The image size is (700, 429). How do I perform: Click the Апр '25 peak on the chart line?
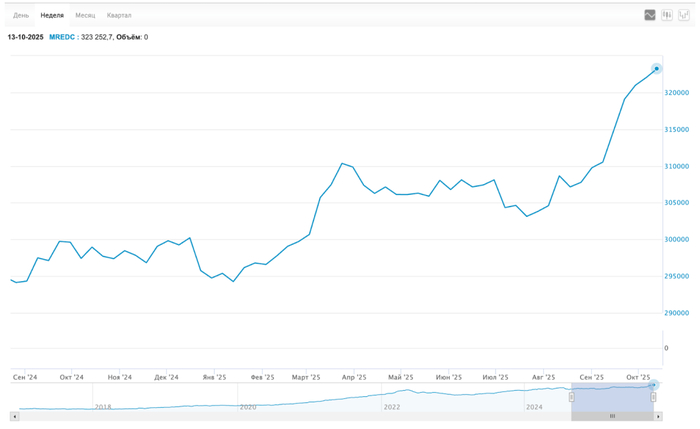(342, 163)
